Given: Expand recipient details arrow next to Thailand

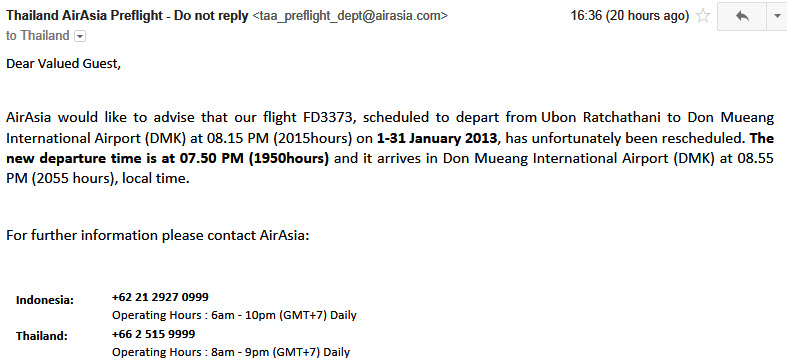Looking at the screenshot, I should coord(80,36).
